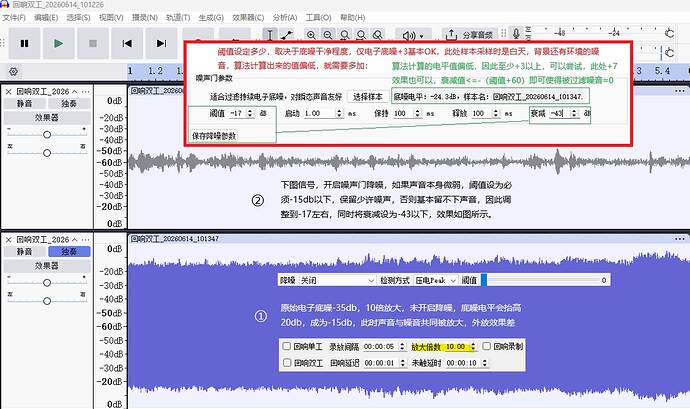Screen dimensions: 690x409
Task: Open 效果器 effects for the upper track
Action: 47,118
